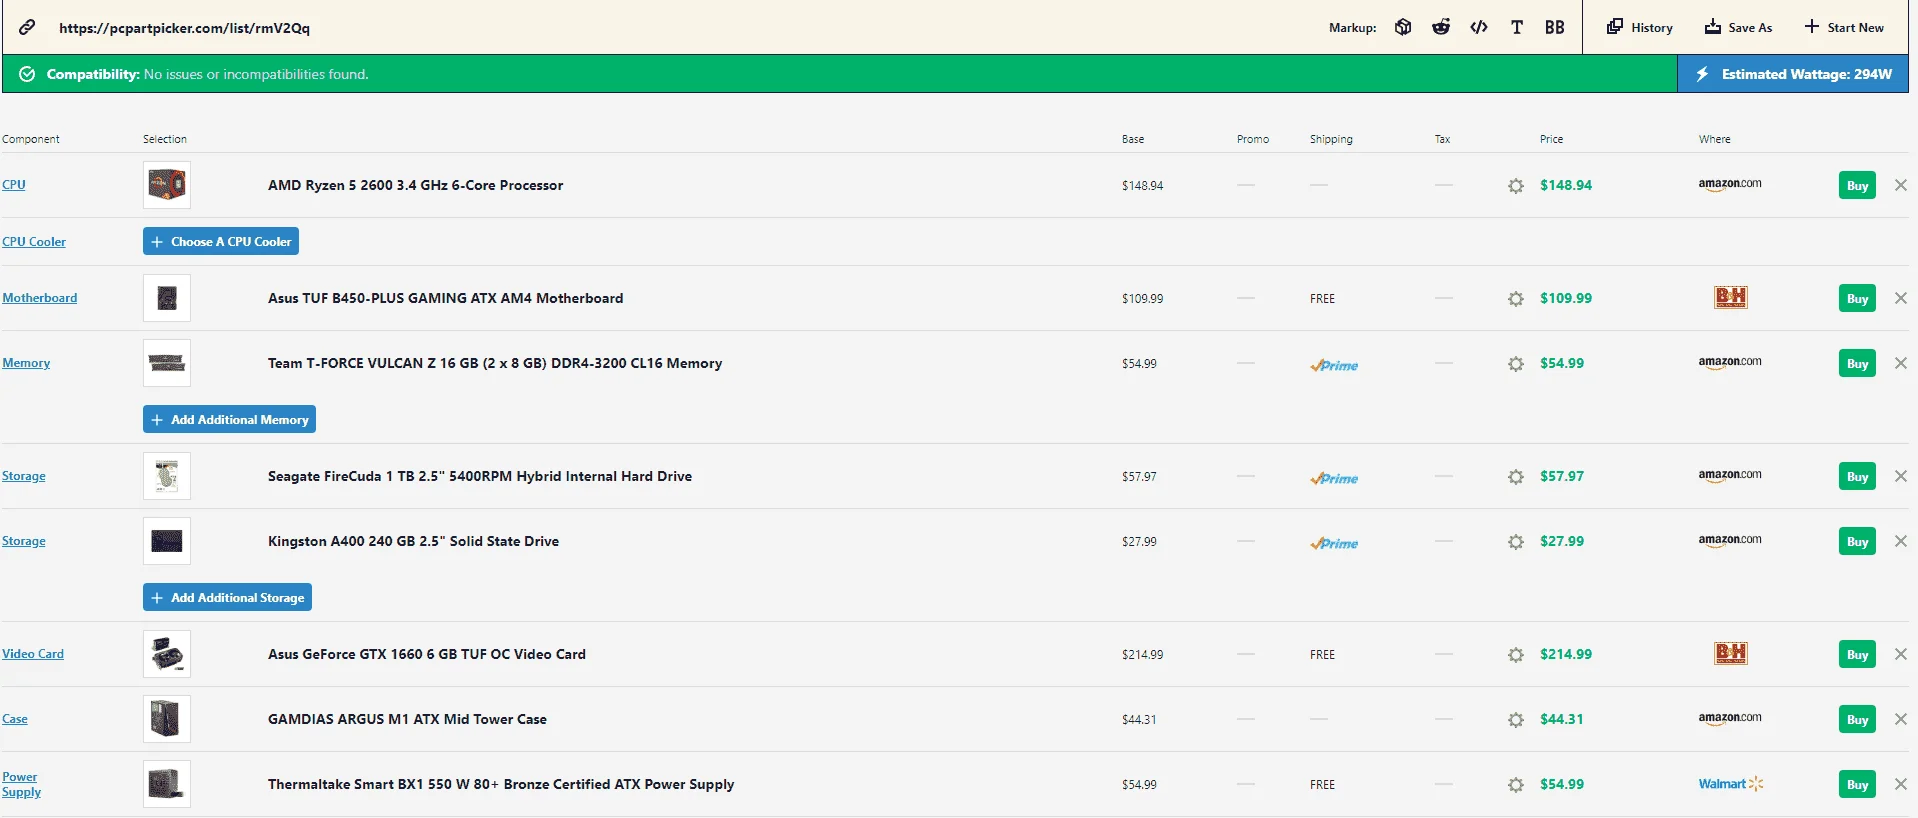This screenshot has width=1918, height=818.
Task: Select the HTML markup icon
Action: (1479, 27)
